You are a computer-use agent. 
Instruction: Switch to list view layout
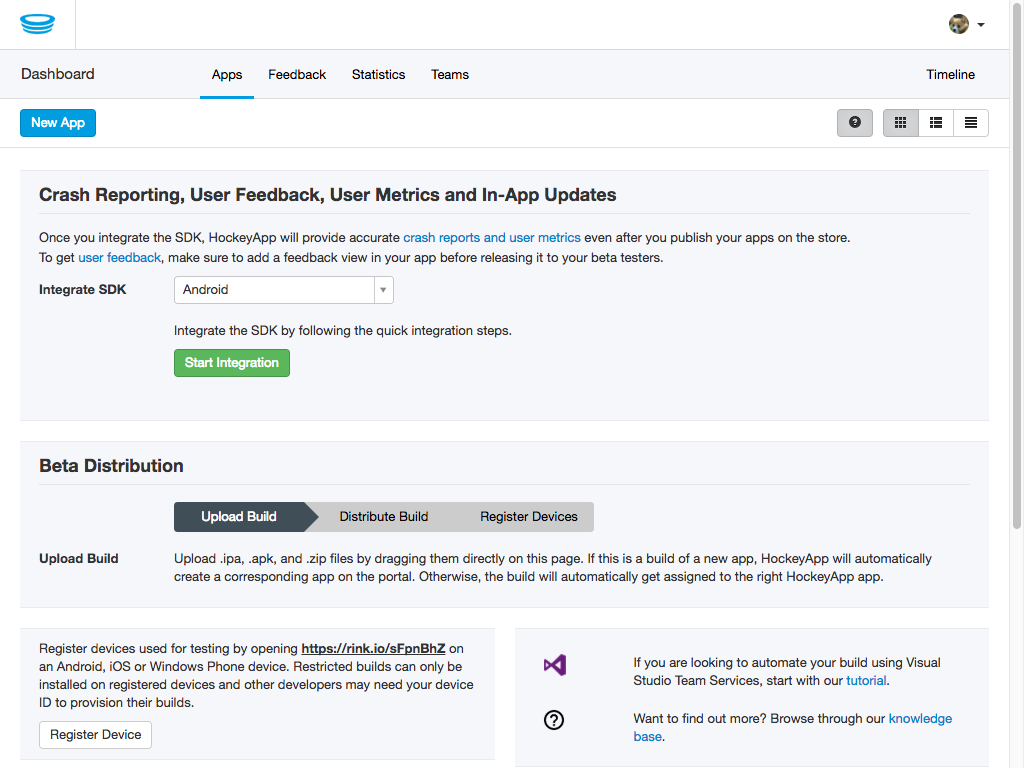[935, 122]
